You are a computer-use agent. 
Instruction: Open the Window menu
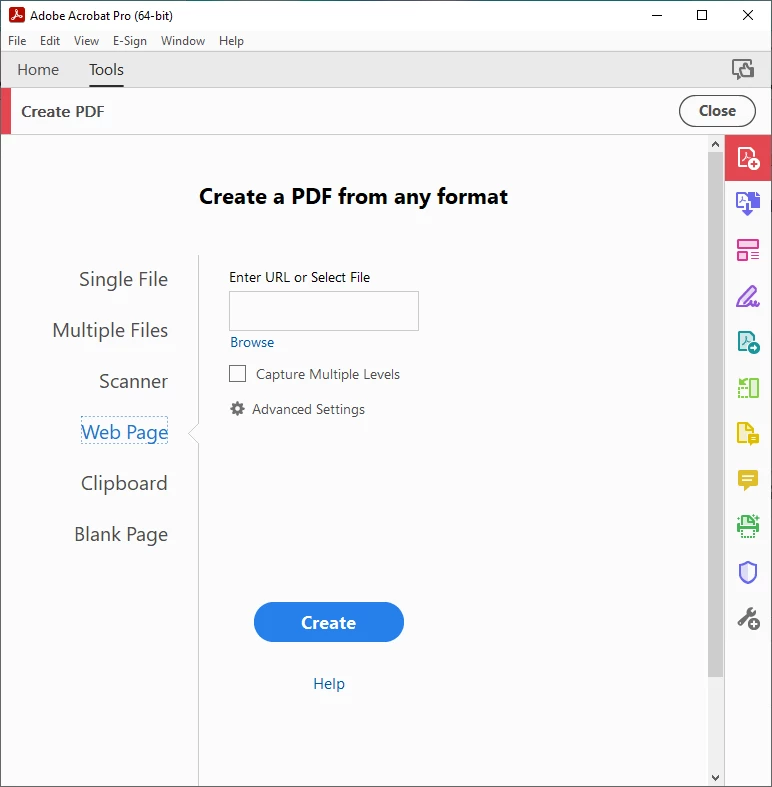(183, 41)
